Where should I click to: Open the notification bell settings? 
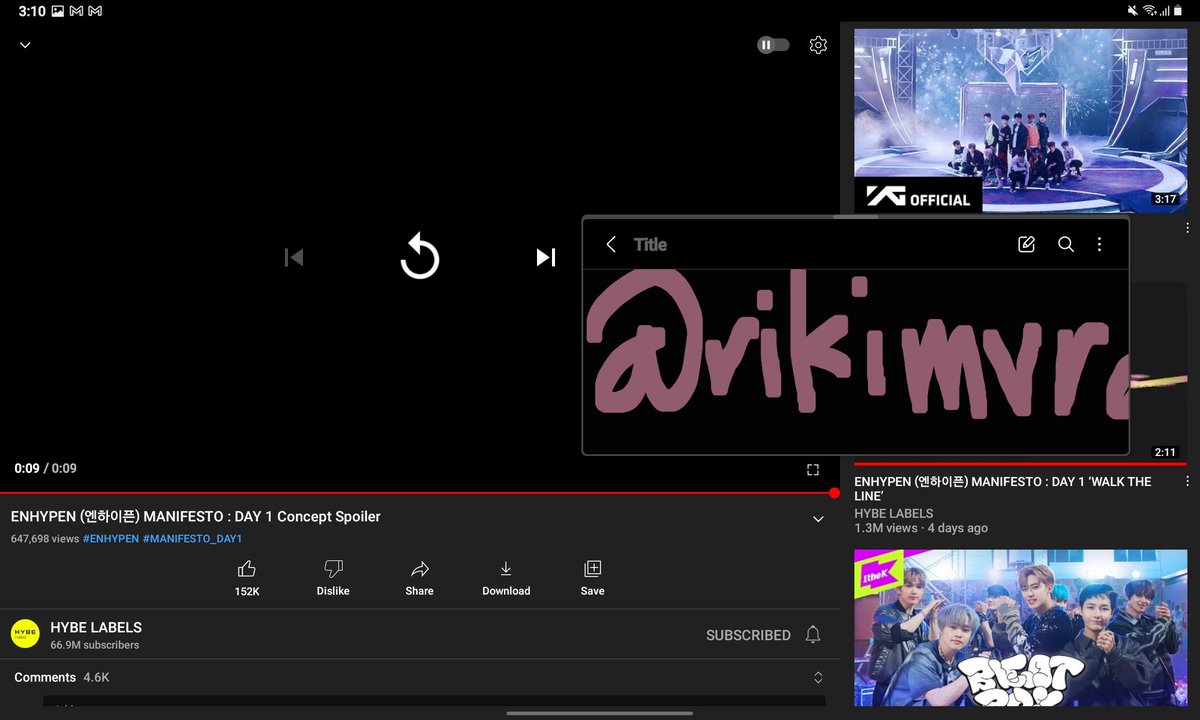(813, 635)
